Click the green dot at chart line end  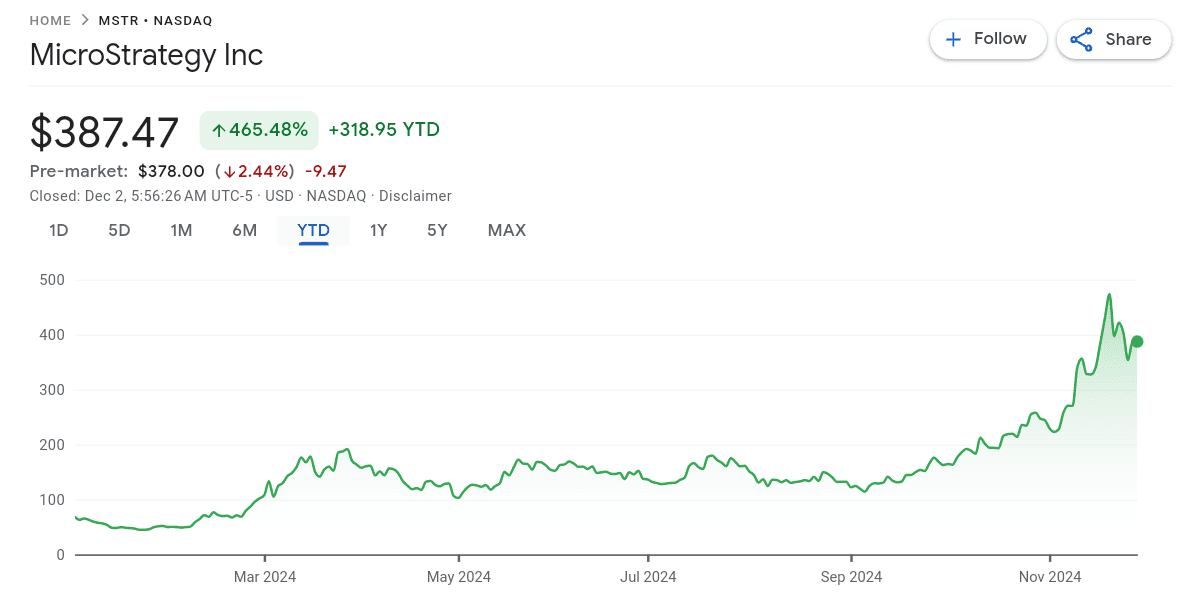coord(1137,342)
